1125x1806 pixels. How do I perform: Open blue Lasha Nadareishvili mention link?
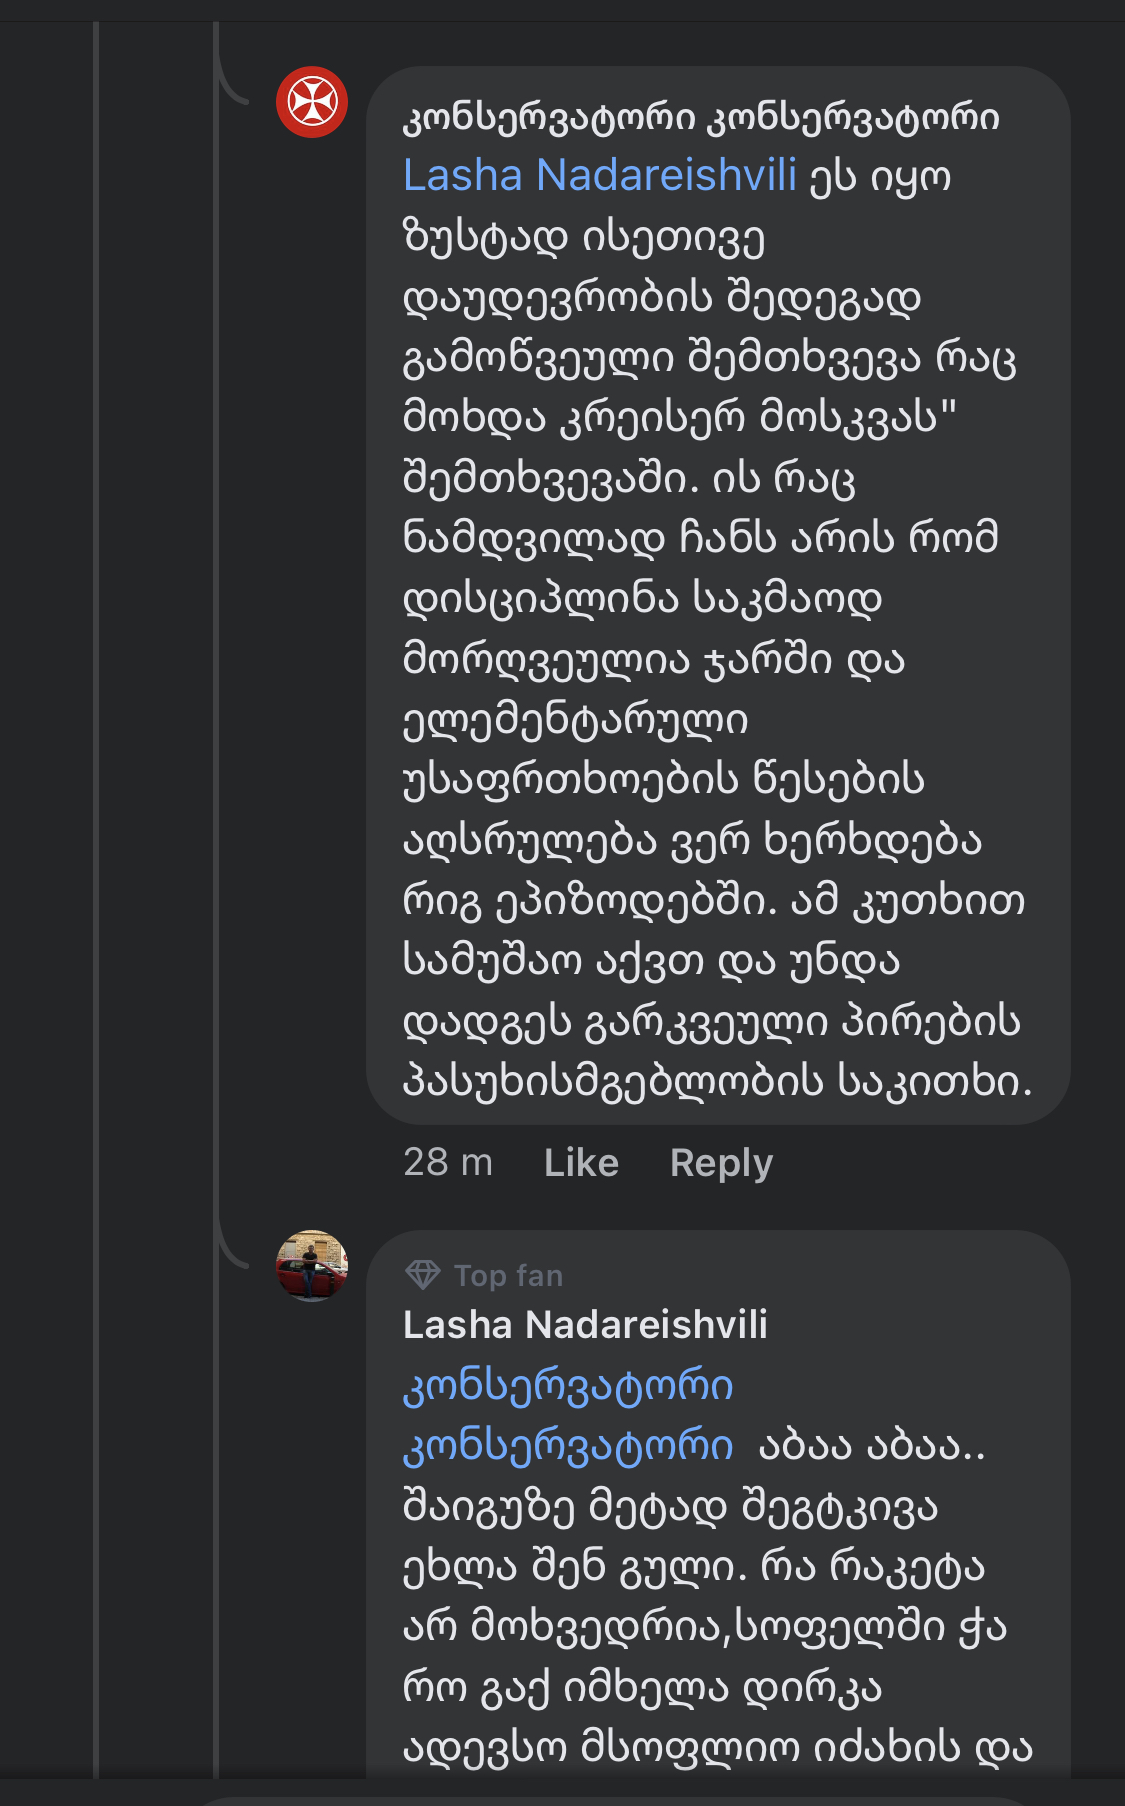pos(599,176)
